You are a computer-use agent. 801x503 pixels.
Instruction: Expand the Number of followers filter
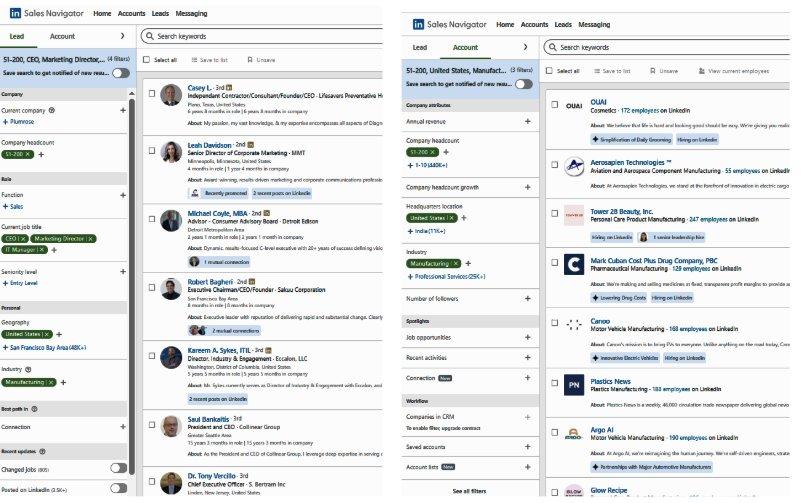point(528,298)
